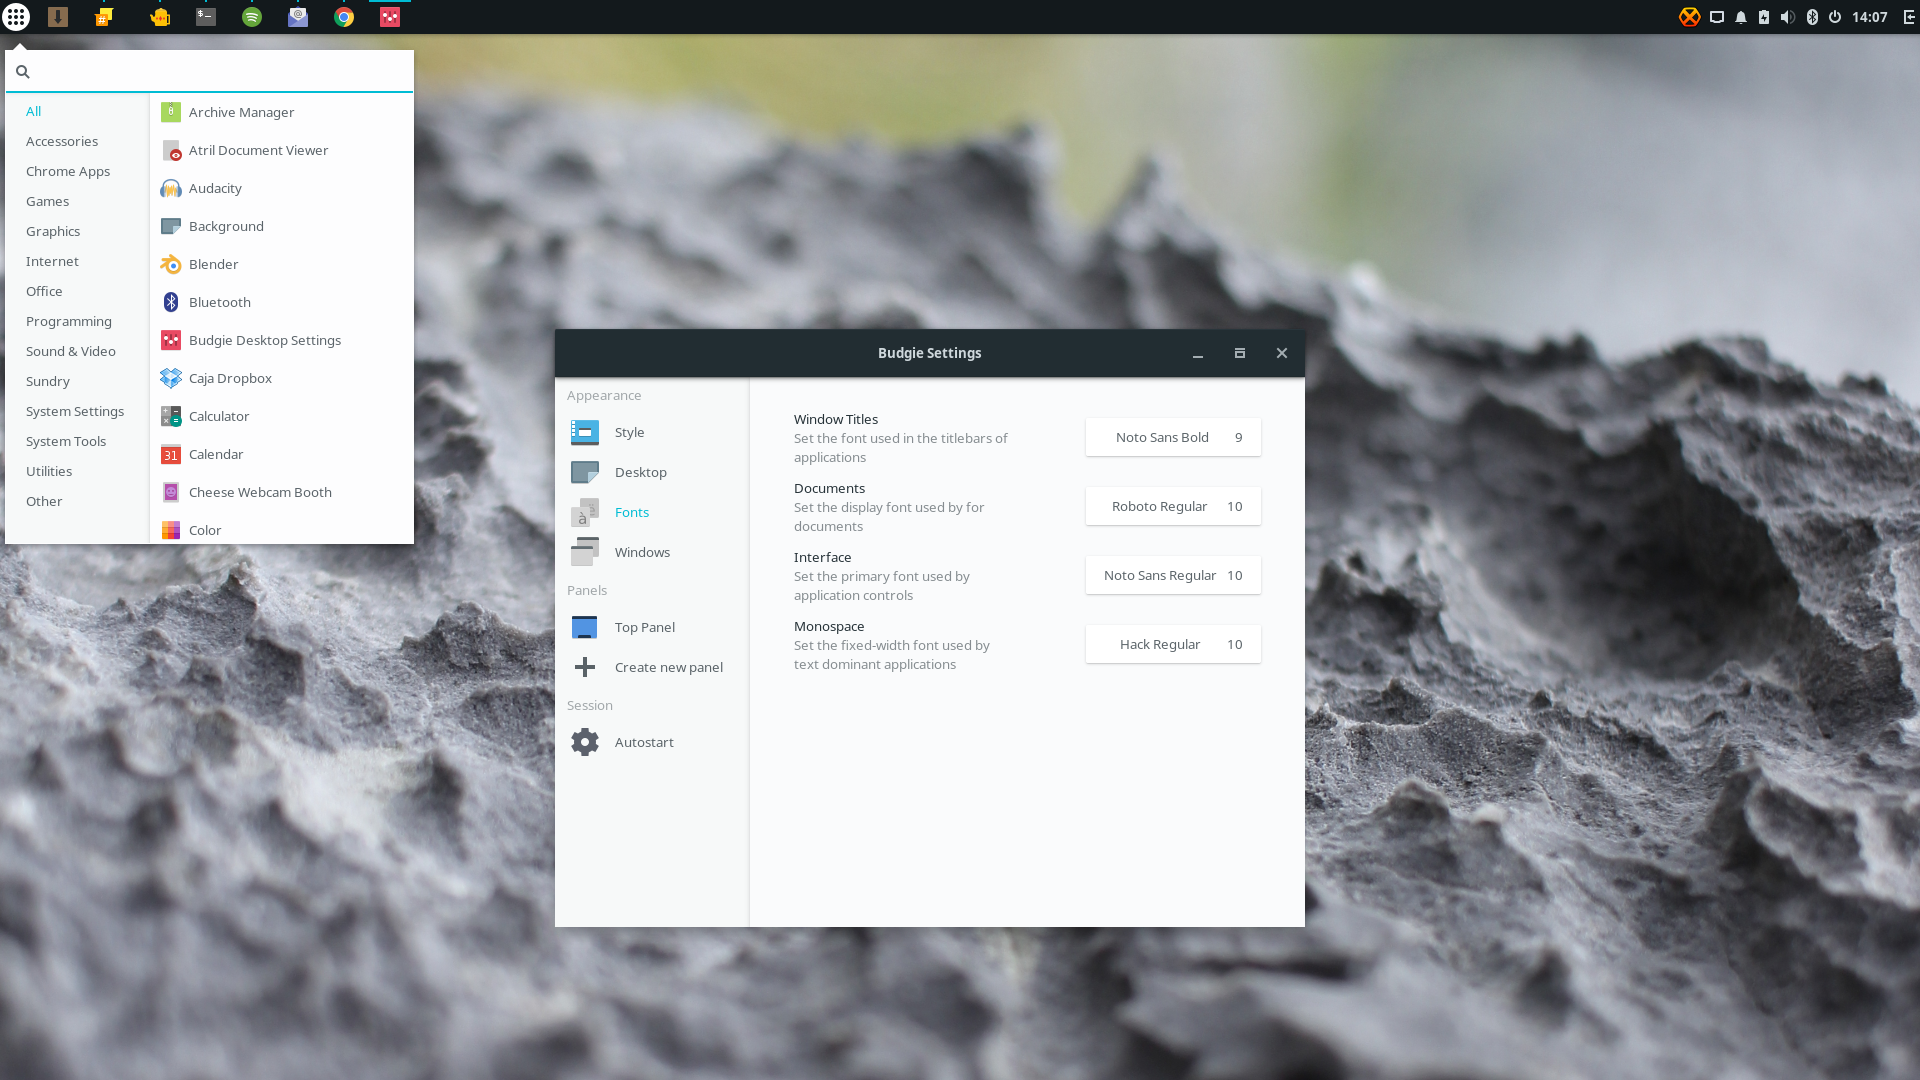
Task: Click the 14:07 clock in the top panel
Action: 1870,17
